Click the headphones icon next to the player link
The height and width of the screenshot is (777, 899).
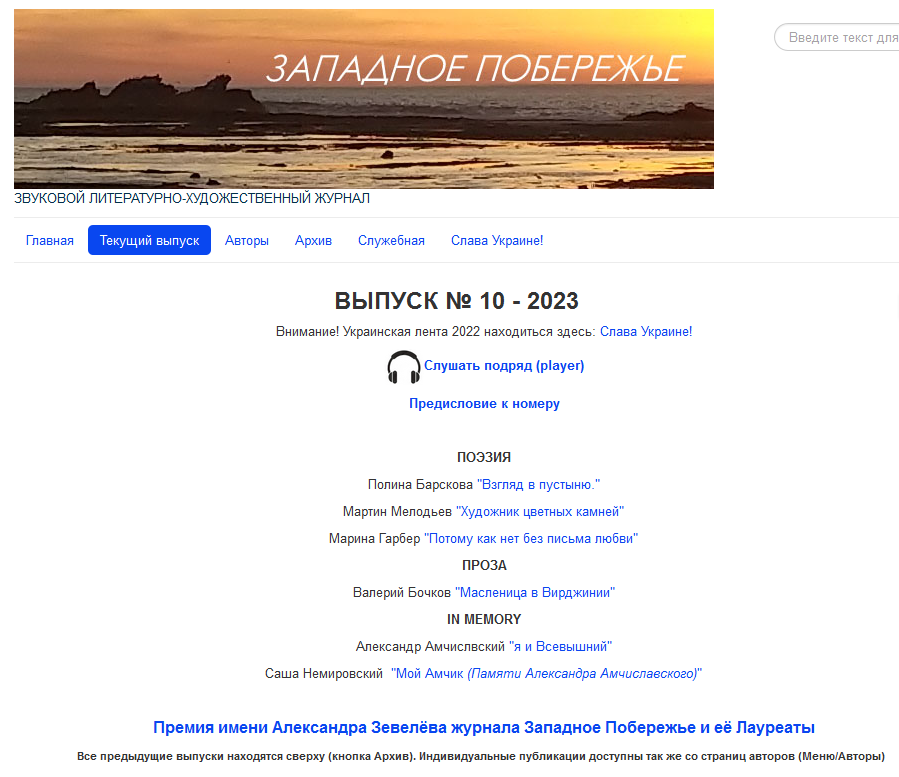(x=404, y=367)
